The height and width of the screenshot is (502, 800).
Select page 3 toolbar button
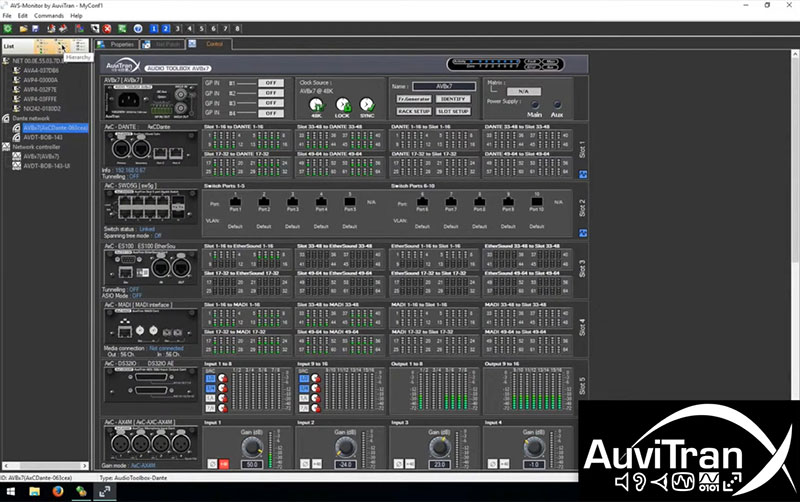pos(178,29)
